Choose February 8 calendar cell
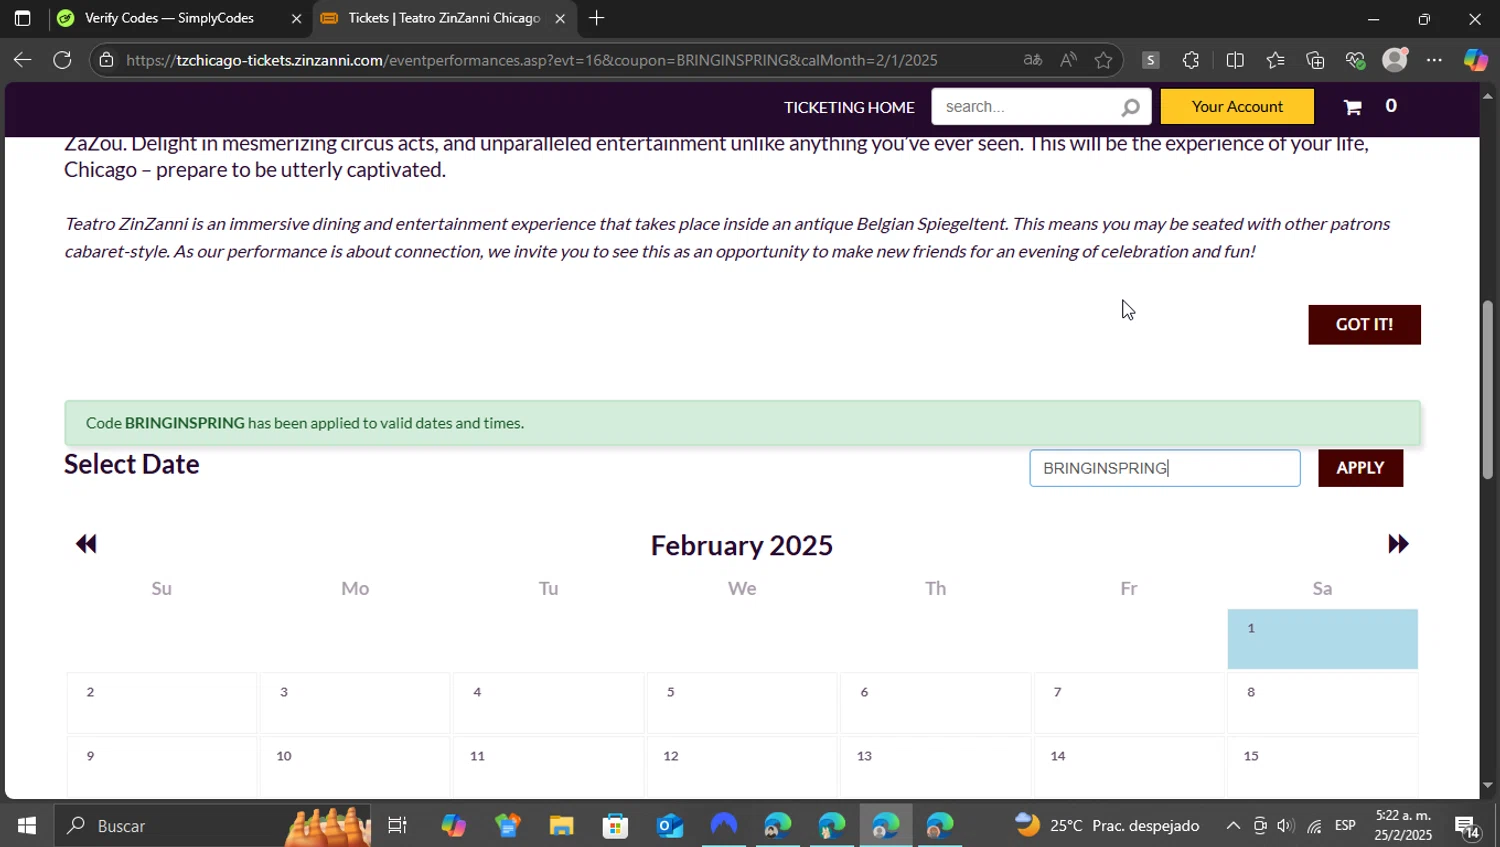 coord(1322,703)
